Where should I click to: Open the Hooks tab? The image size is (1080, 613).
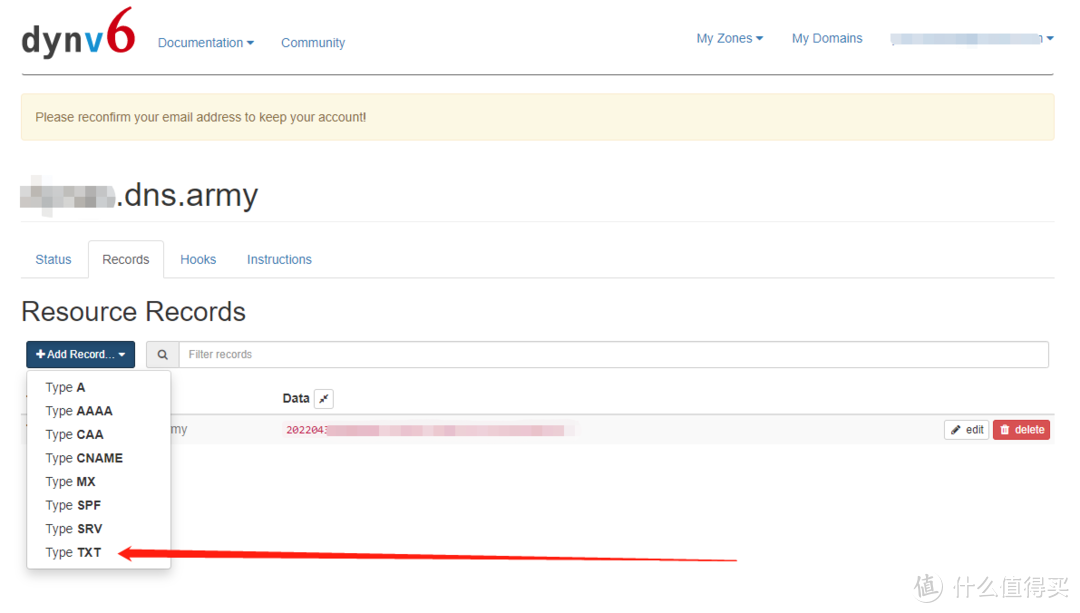click(x=198, y=260)
